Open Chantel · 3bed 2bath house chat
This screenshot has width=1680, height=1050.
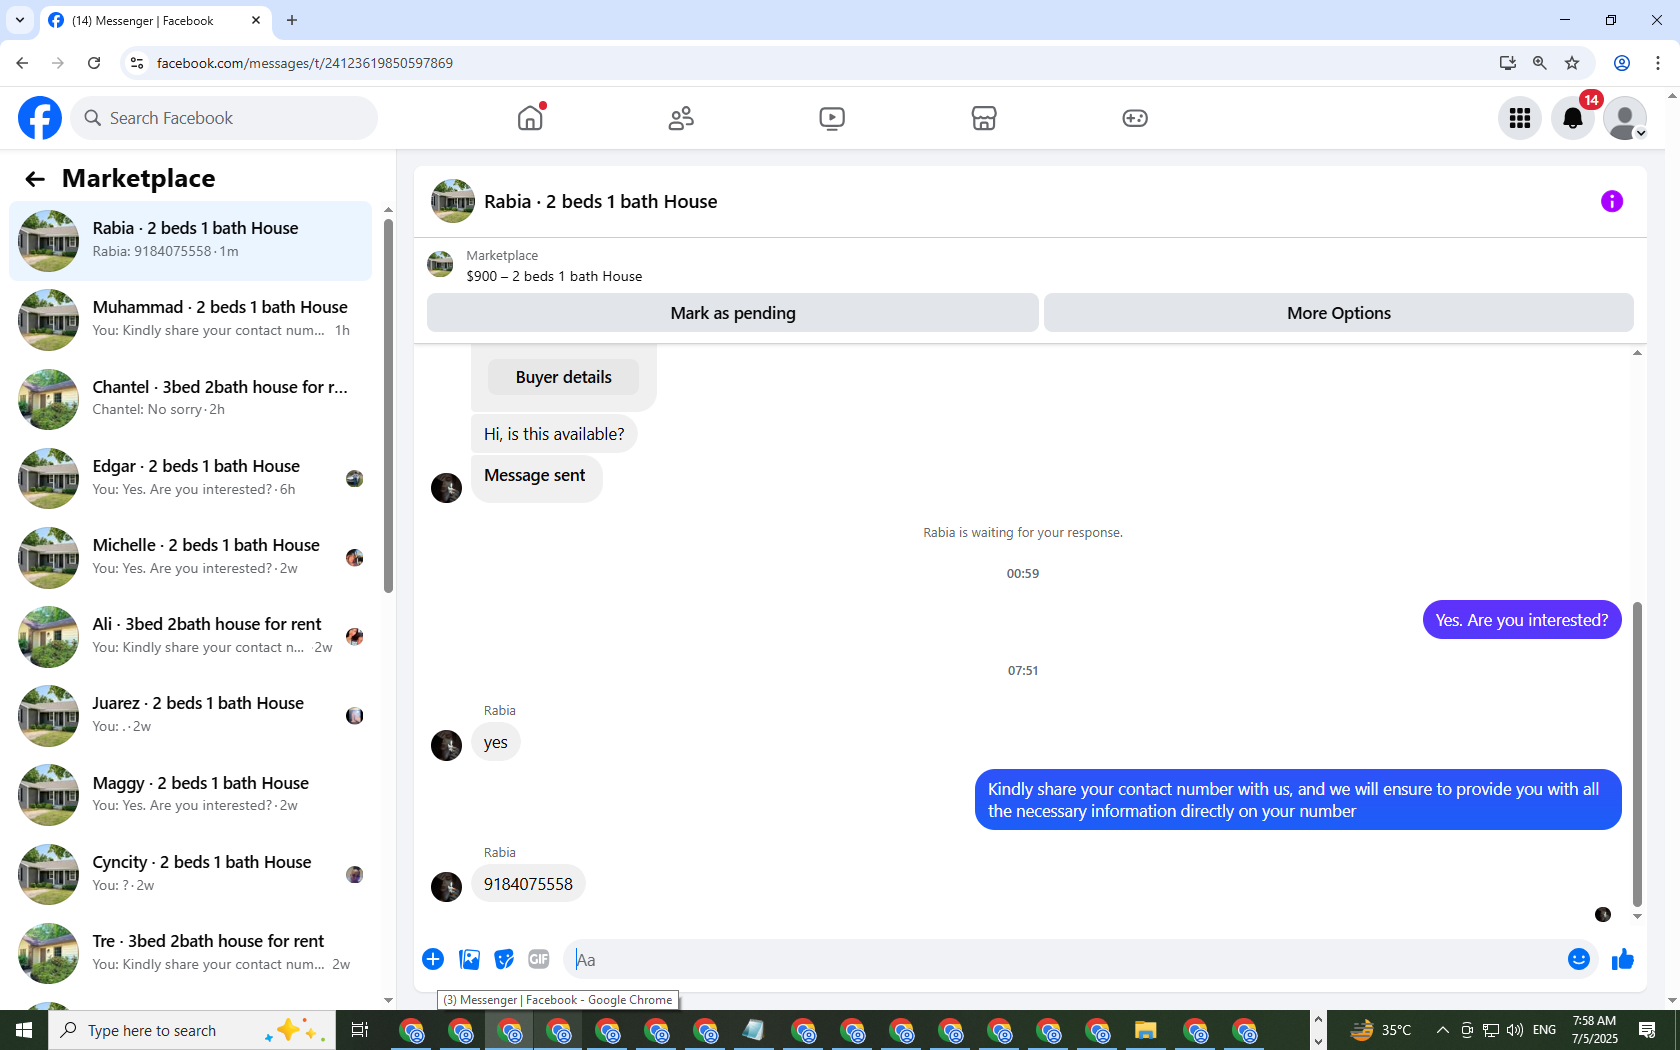pyautogui.click(x=191, y=399)
